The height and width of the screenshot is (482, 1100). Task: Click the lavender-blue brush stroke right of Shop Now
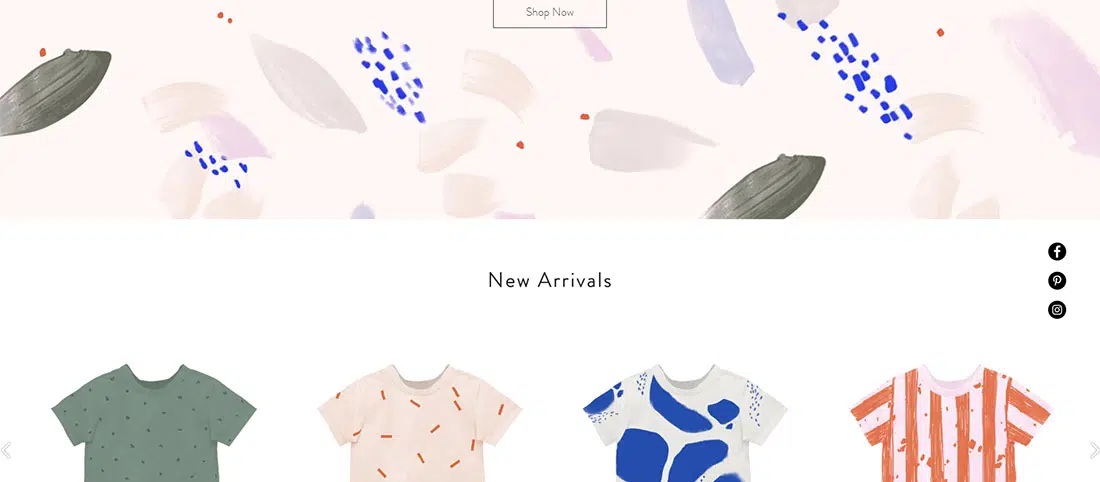coord(719,42)
